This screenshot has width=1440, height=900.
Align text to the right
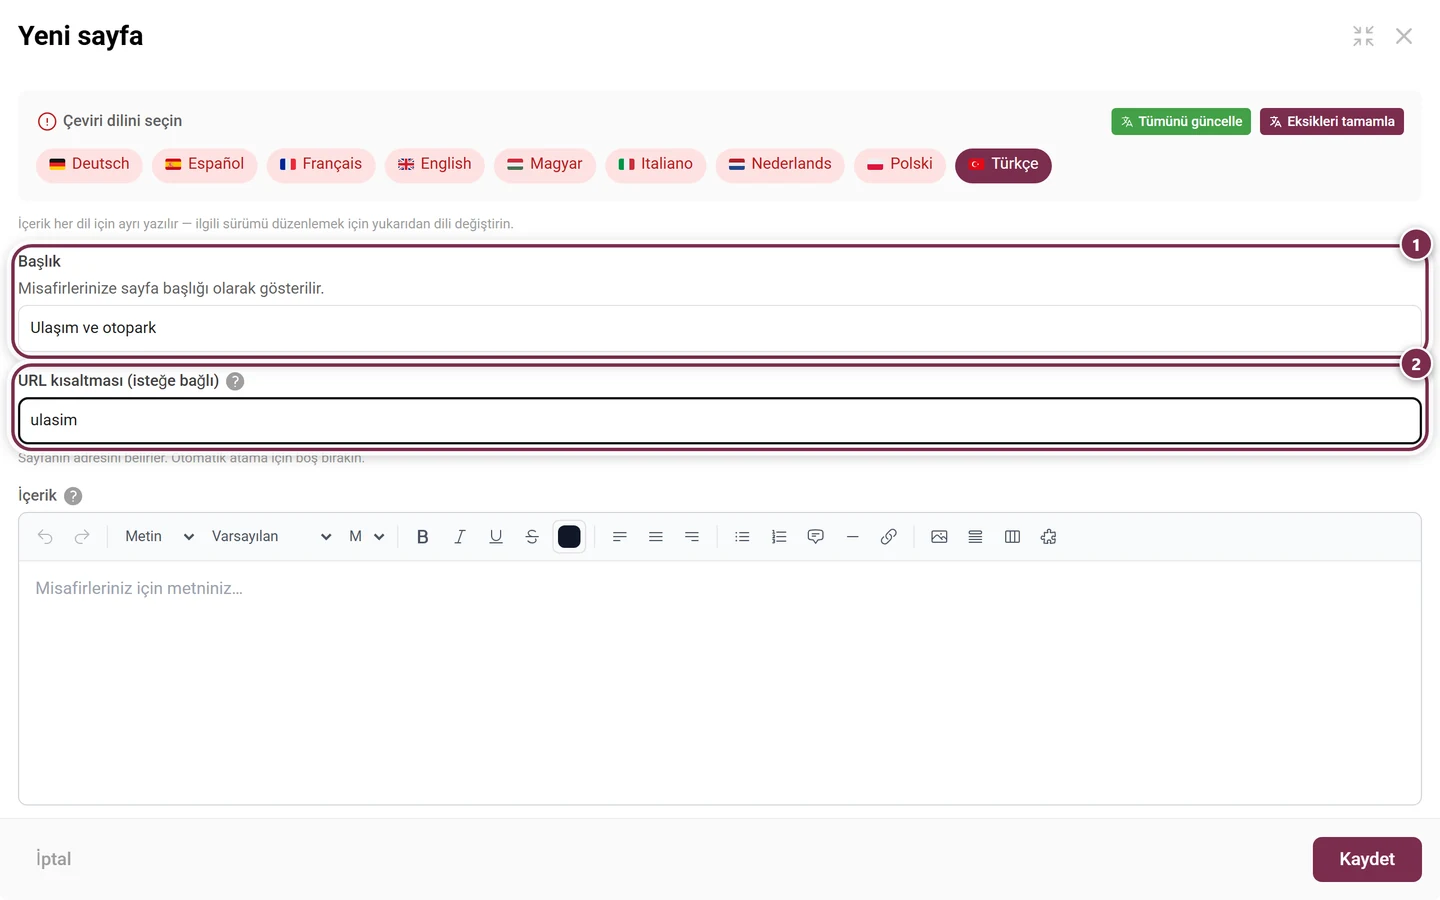click(692, 537)
